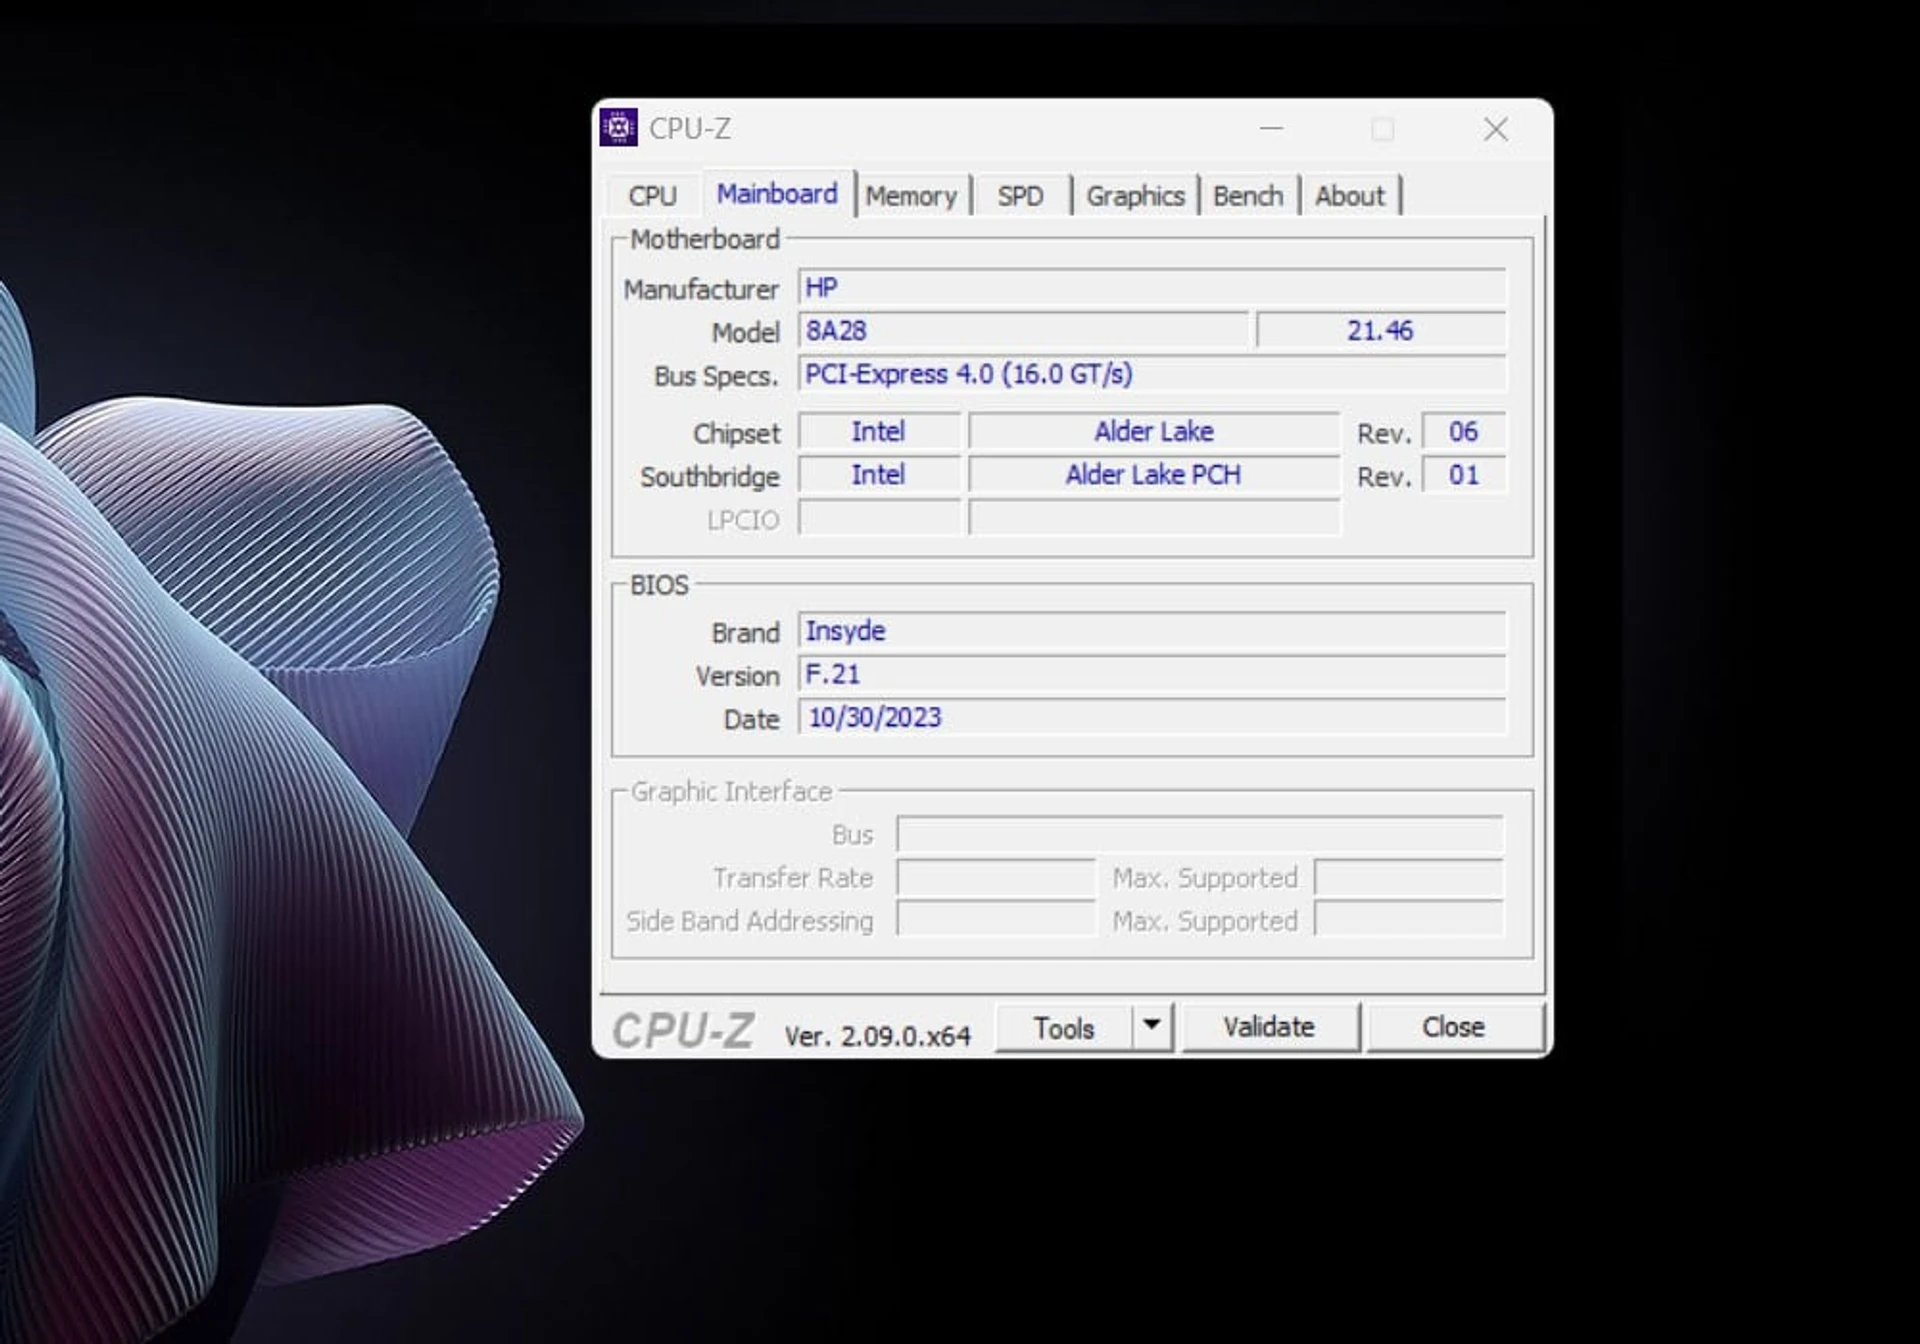Click the BIOS Brand Insyde field
Viewport: 1920px width, 1344px height.
(x=1152, y=631)
